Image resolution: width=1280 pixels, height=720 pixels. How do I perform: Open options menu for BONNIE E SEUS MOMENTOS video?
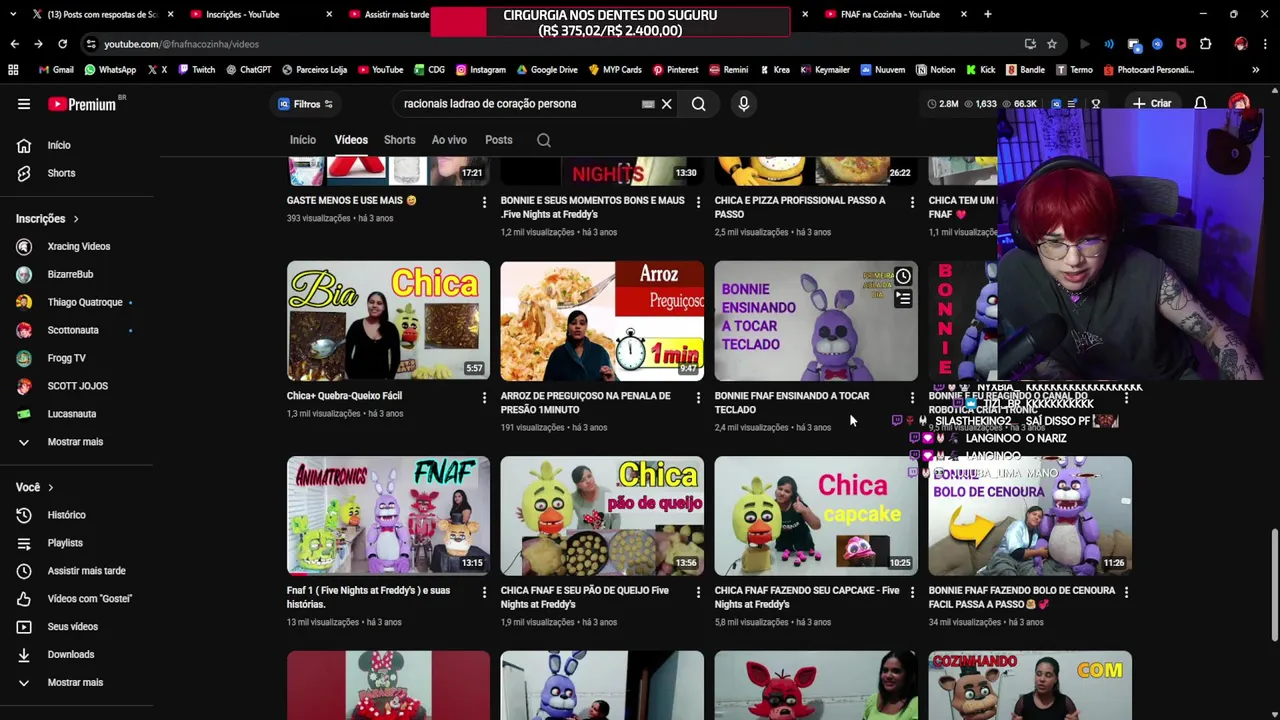coord(698,202)
